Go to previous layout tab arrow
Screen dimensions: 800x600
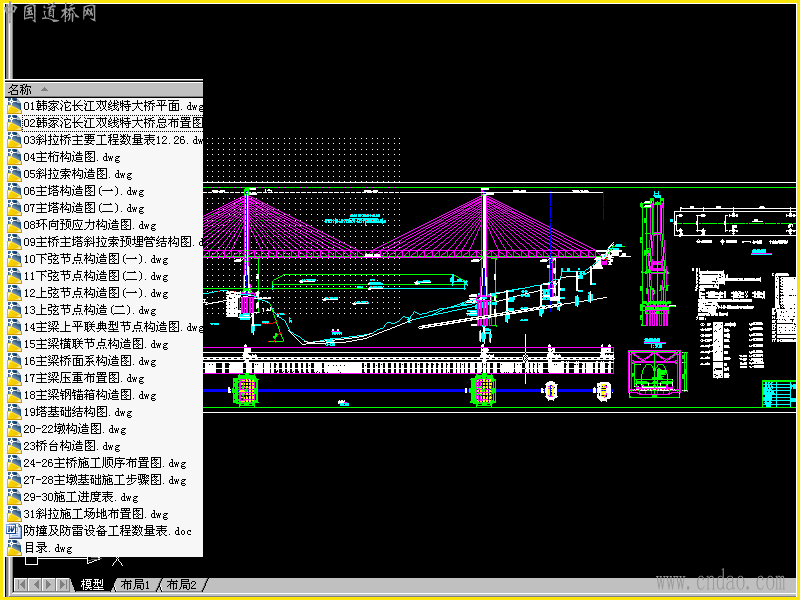coord(35,584)
